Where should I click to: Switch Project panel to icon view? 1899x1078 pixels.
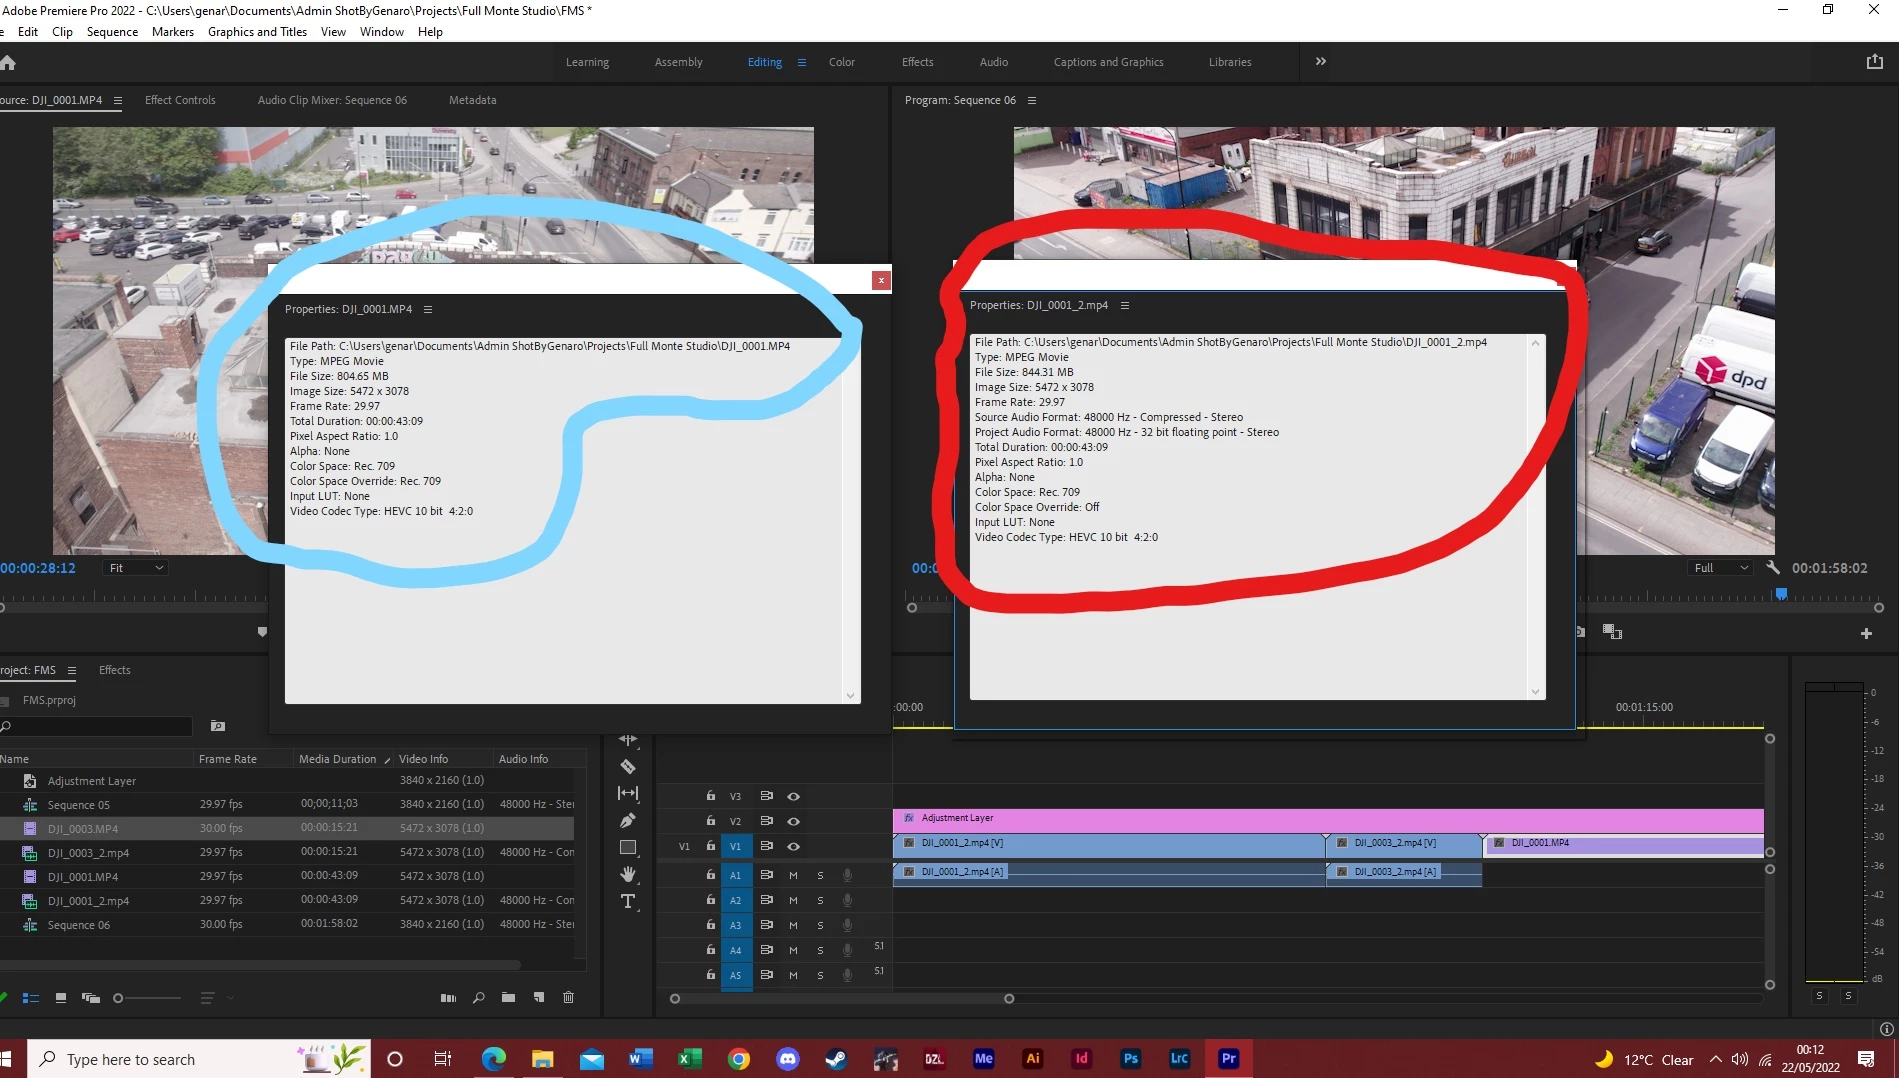[61, 998]
